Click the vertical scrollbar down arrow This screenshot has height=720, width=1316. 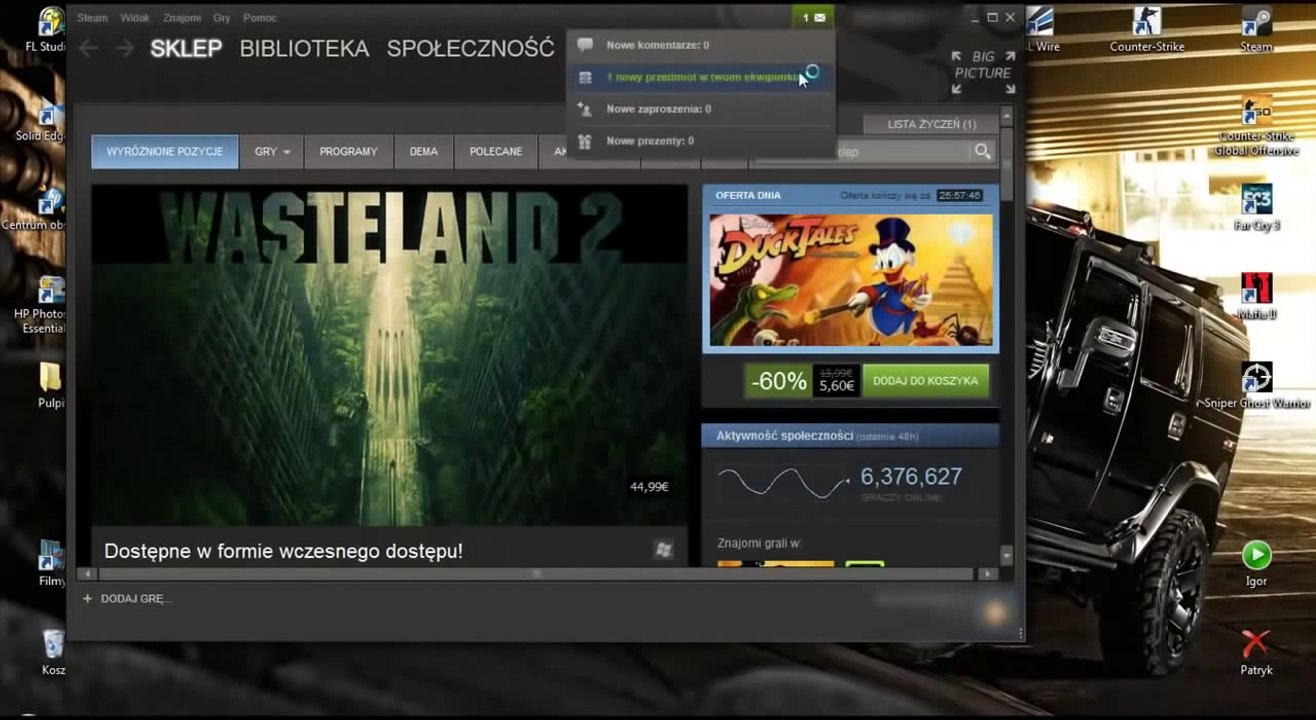1007,556
